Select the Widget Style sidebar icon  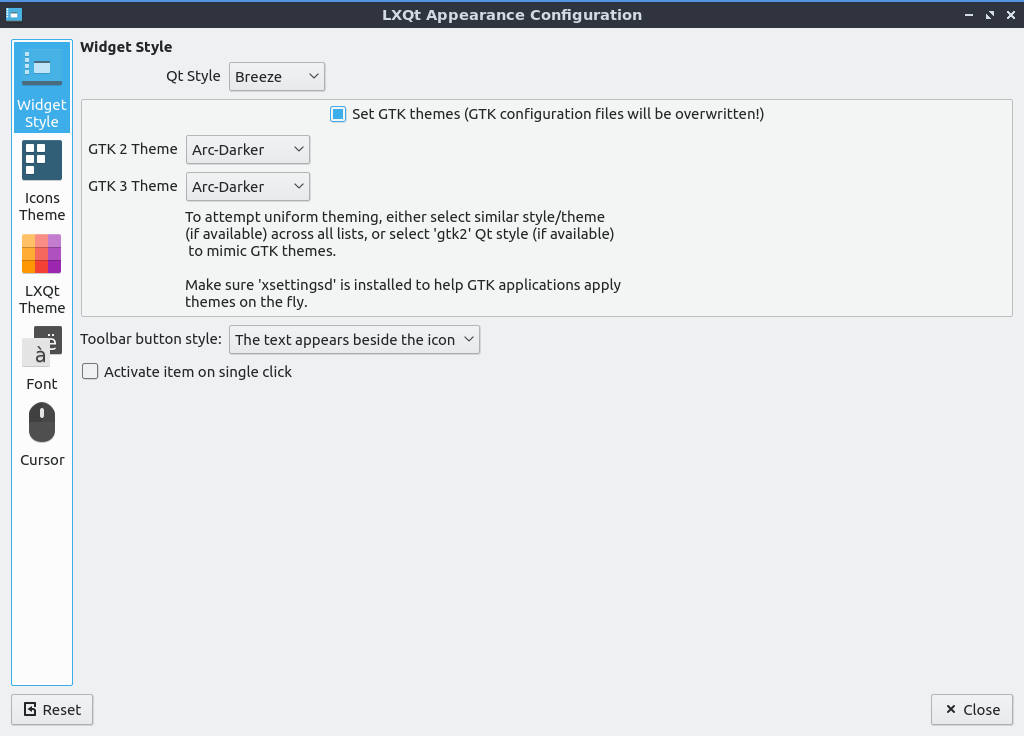42,88
